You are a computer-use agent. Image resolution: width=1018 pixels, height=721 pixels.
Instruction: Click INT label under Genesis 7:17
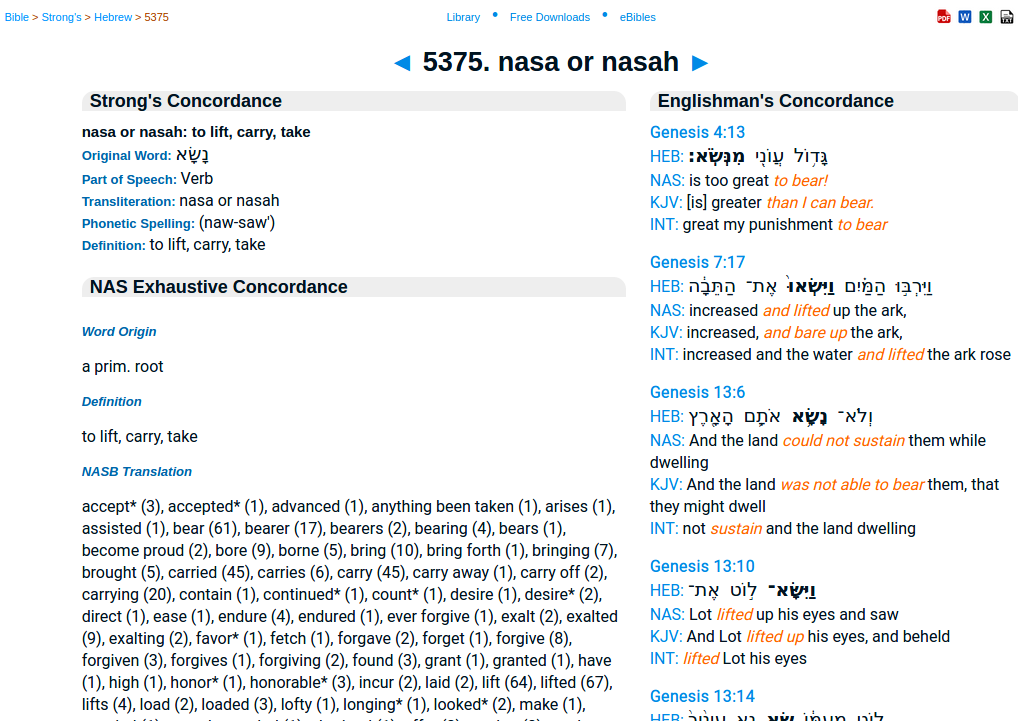coord(664,354)
